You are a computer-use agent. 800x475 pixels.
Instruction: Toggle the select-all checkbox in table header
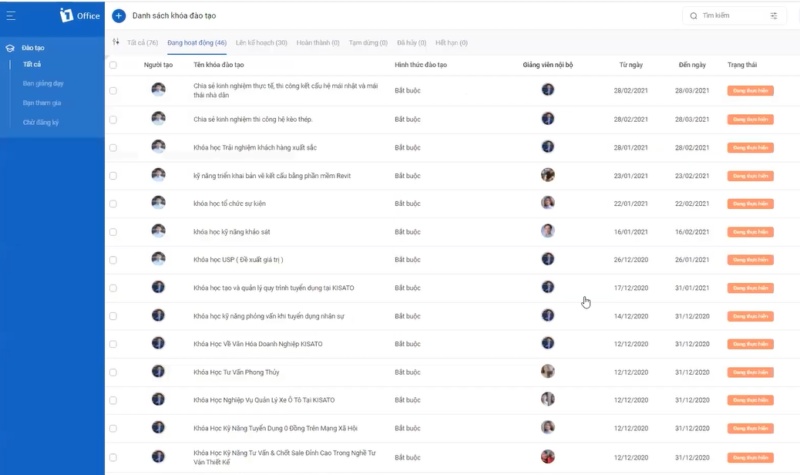pos(113,65)
